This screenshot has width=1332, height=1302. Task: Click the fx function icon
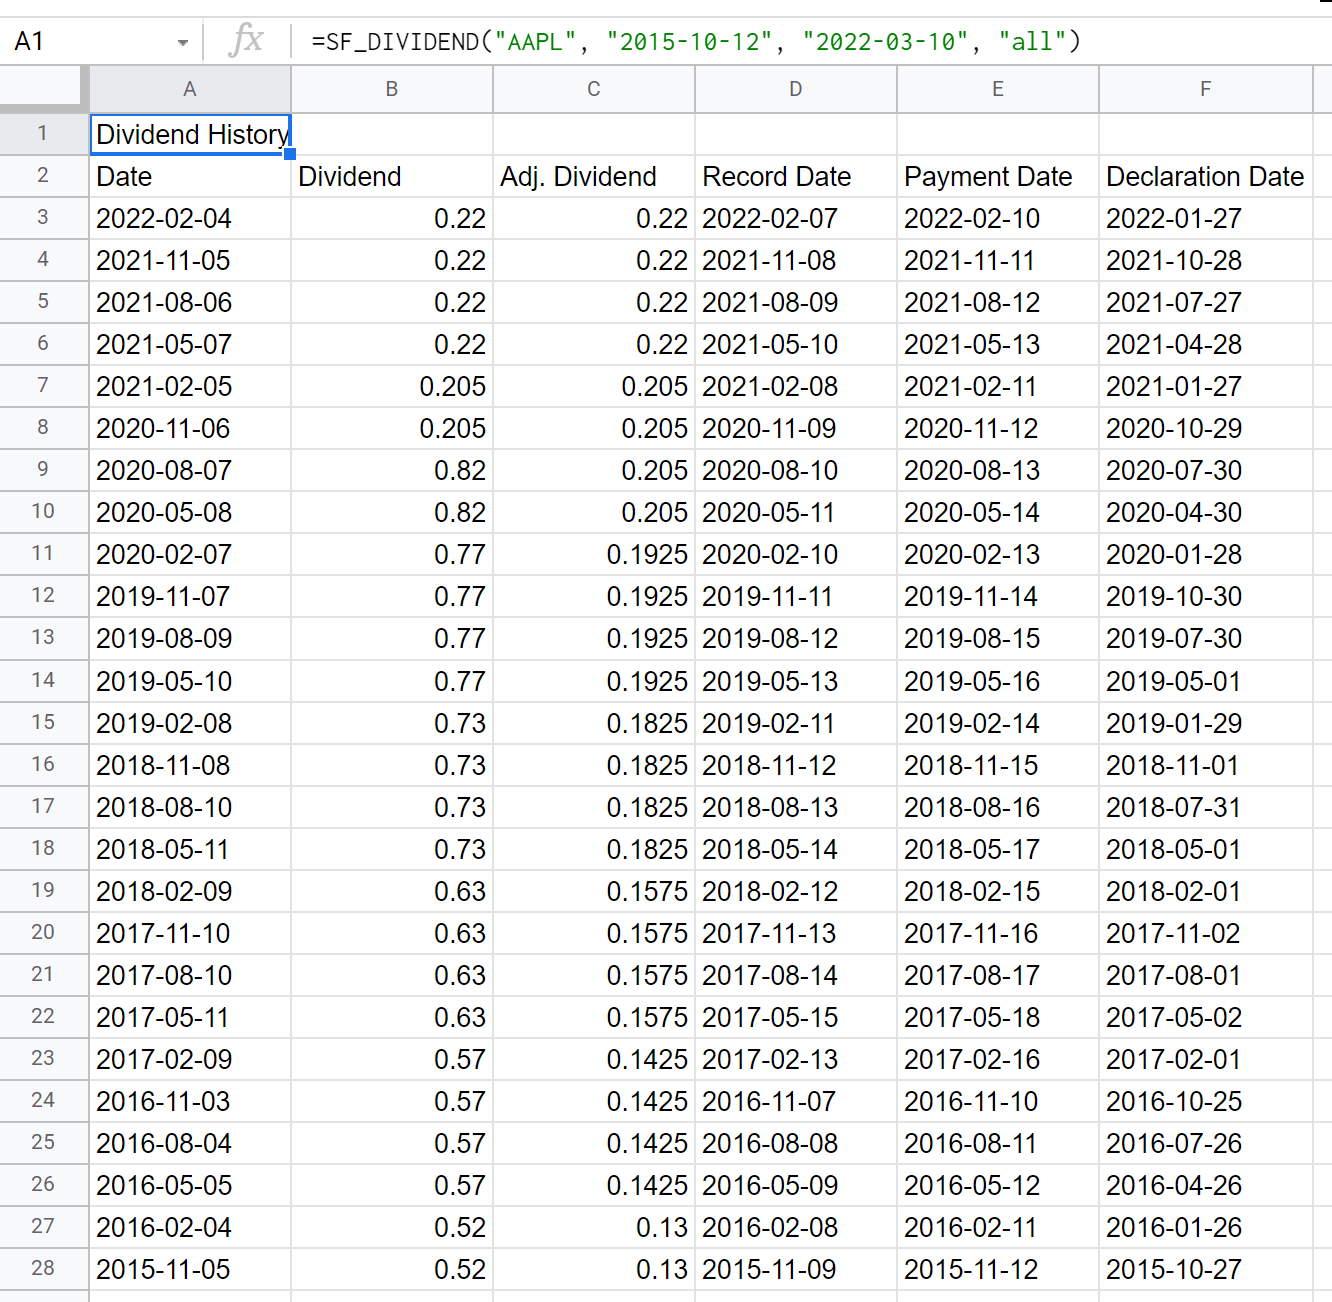click(246, 41)
